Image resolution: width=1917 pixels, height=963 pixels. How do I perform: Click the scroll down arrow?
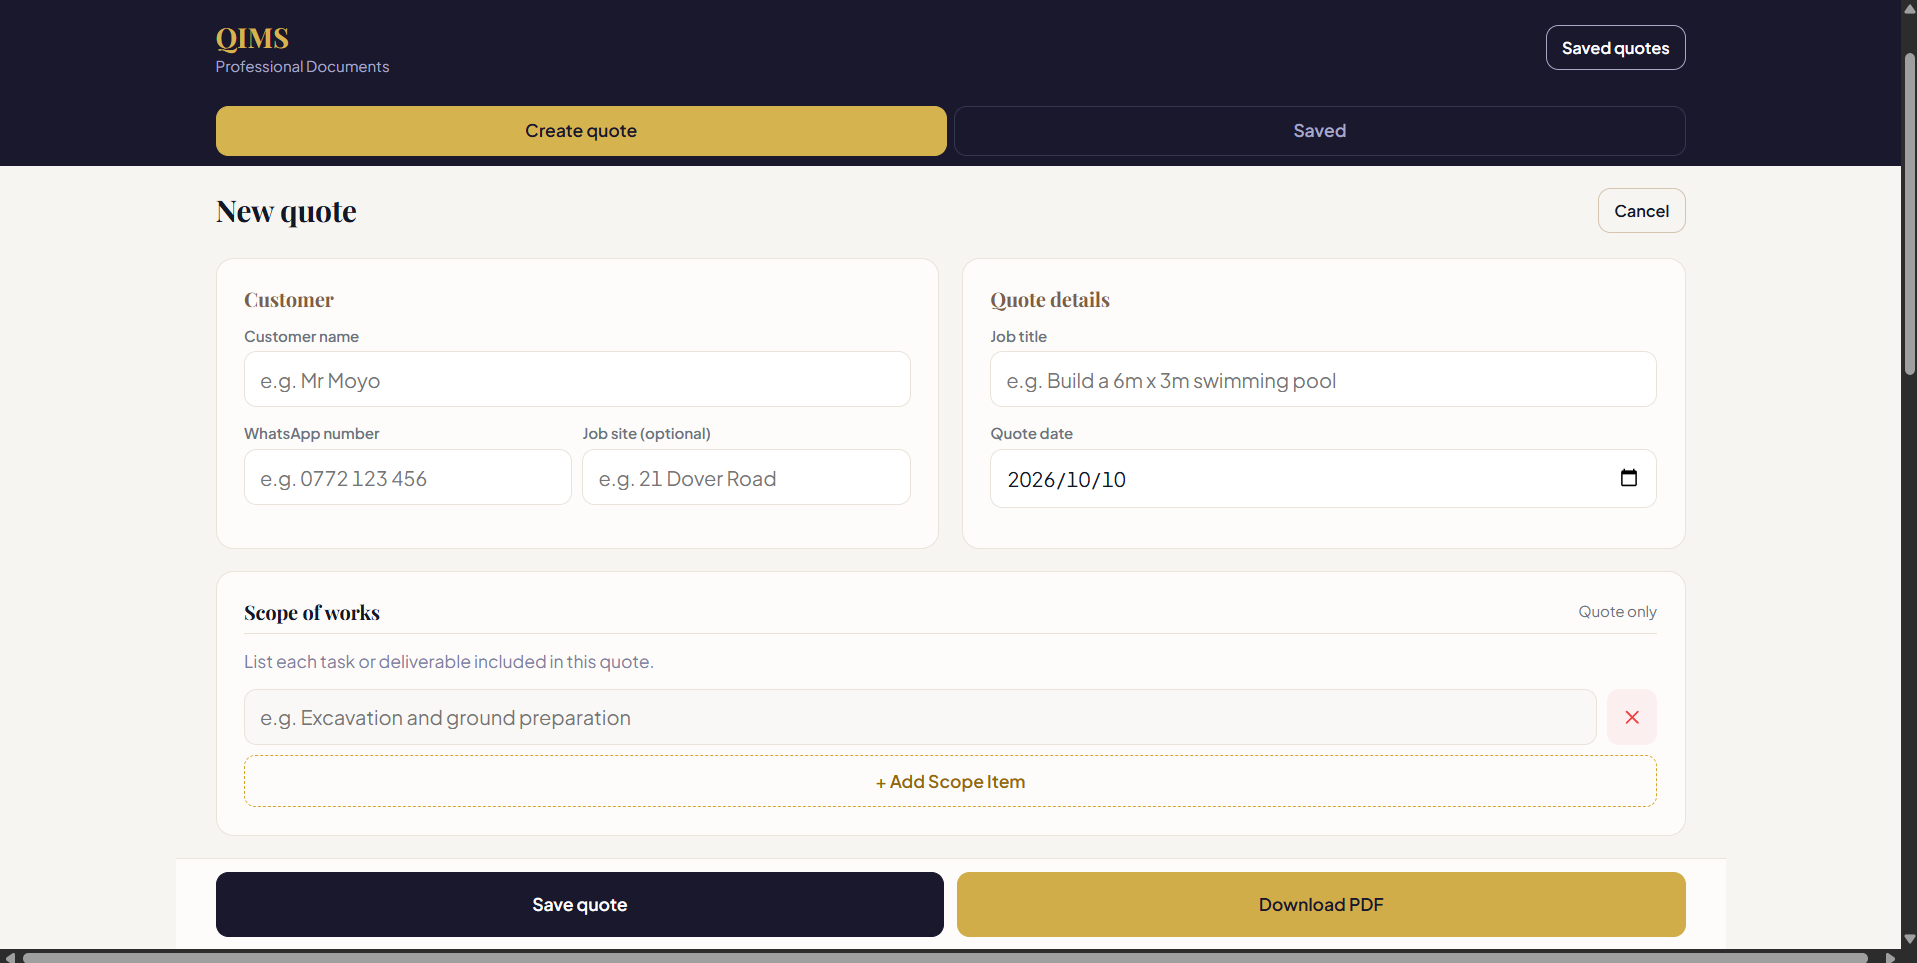click(1909, 940)
